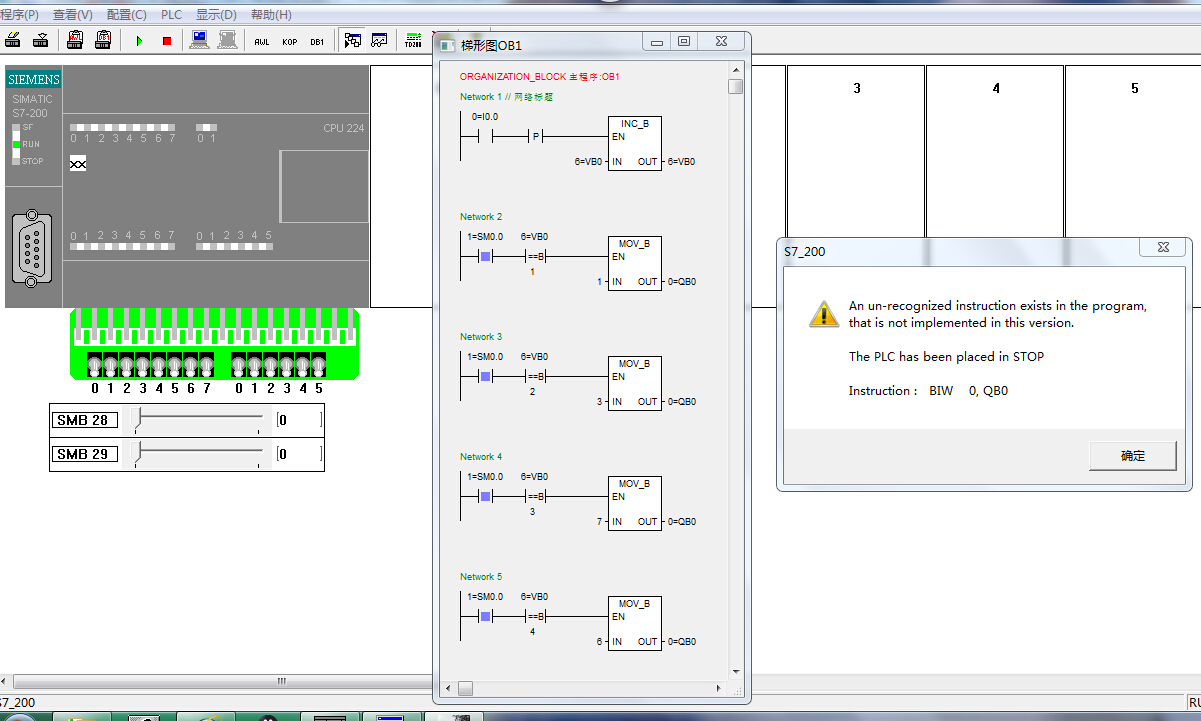The height and width of the screenshot is (721, 1201).
Task: Click the ladder window scroll-up arrow
Action: pos(736,69)
